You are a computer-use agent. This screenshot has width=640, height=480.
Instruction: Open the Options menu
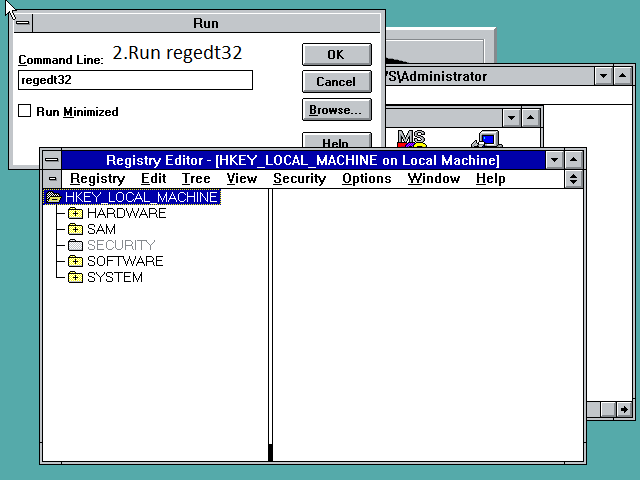click(x=367, y=179)
